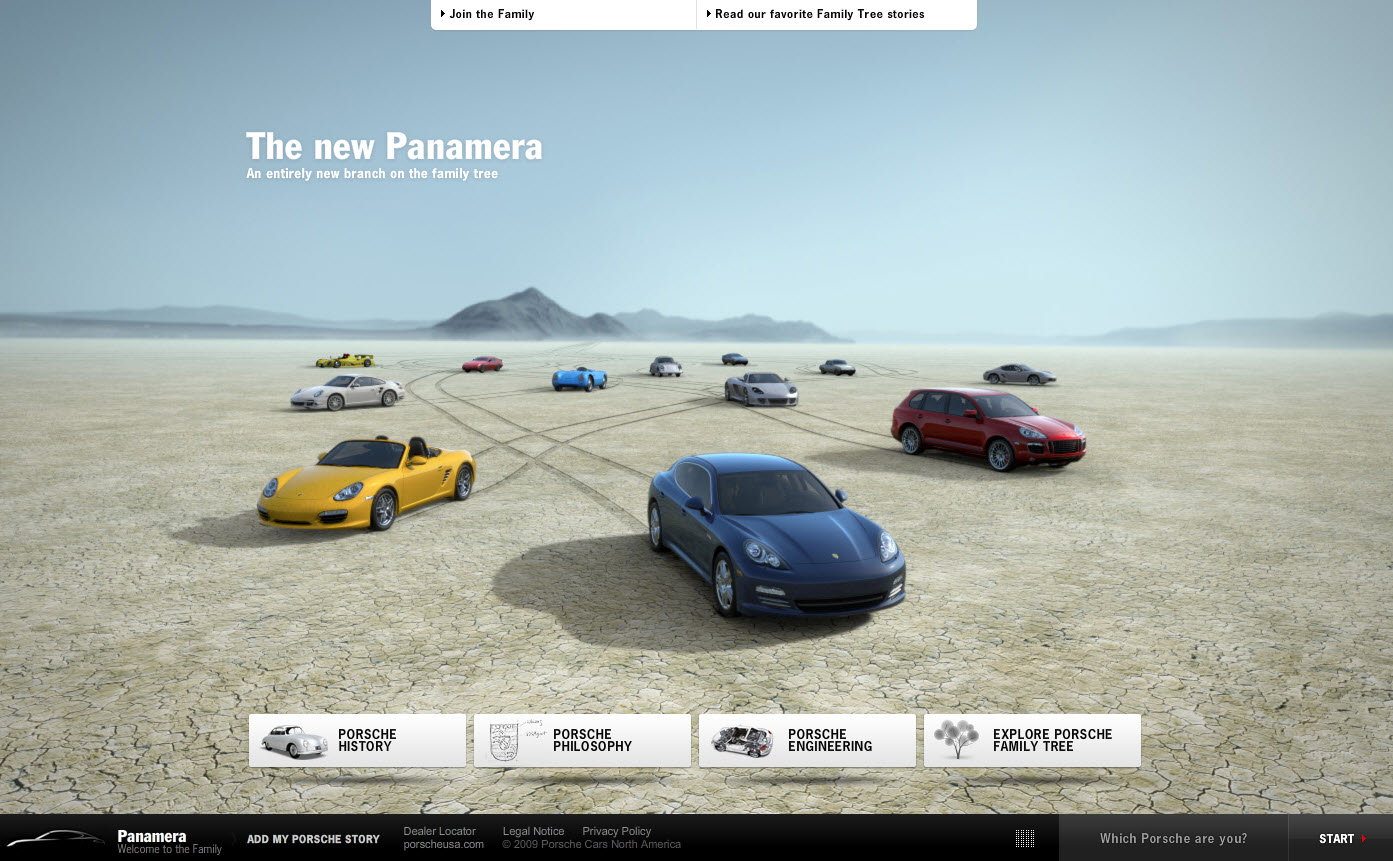
Task: Open the Porsche Engineering button
Action: [x=807, y=740]
